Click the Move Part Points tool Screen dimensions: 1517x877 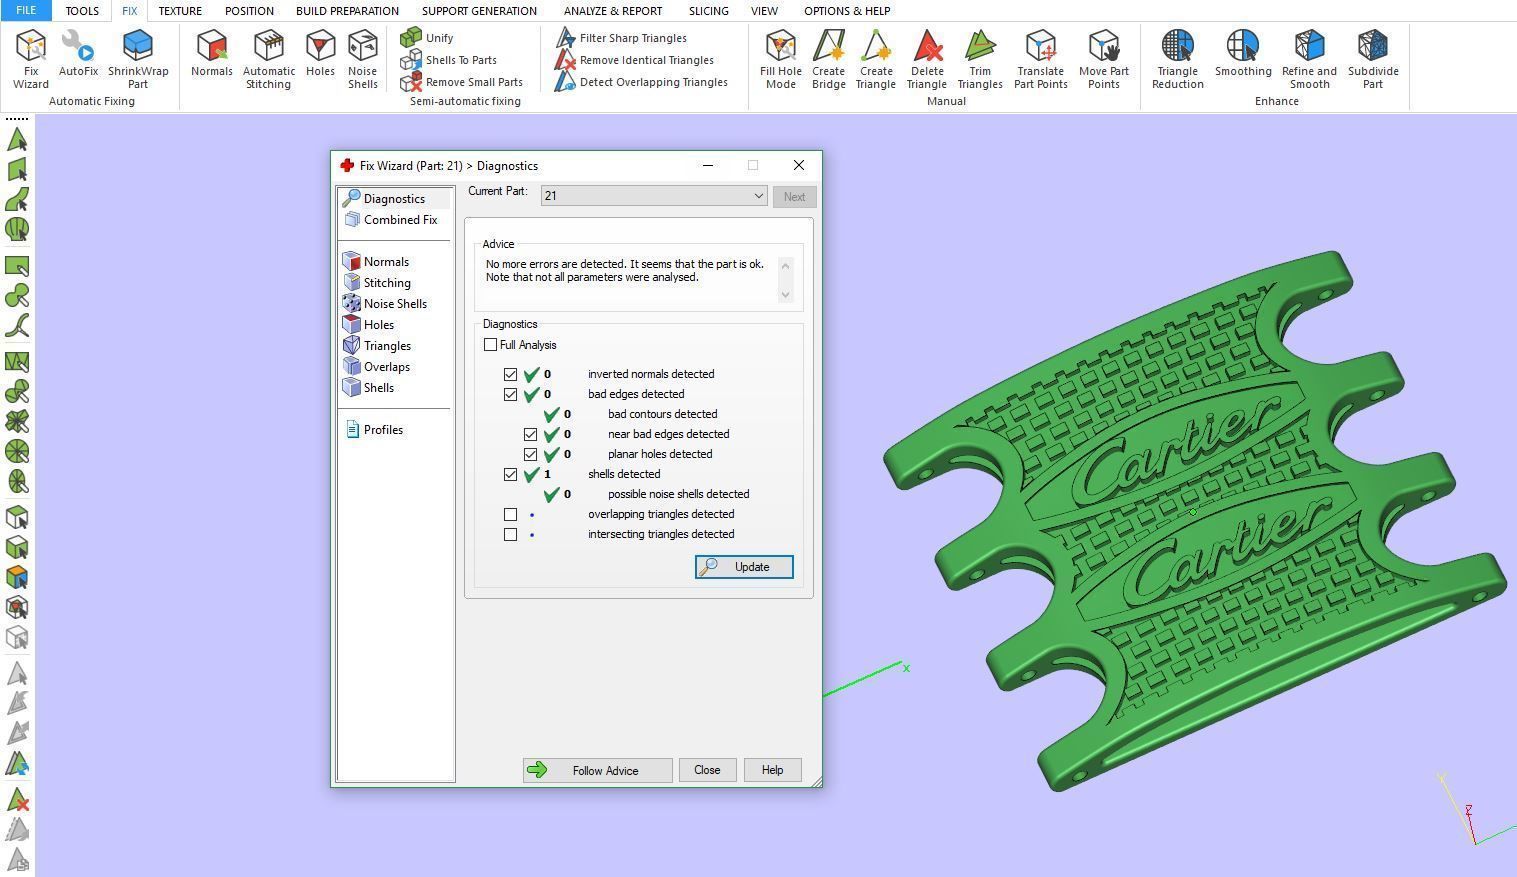click(x=1104, y=59)
